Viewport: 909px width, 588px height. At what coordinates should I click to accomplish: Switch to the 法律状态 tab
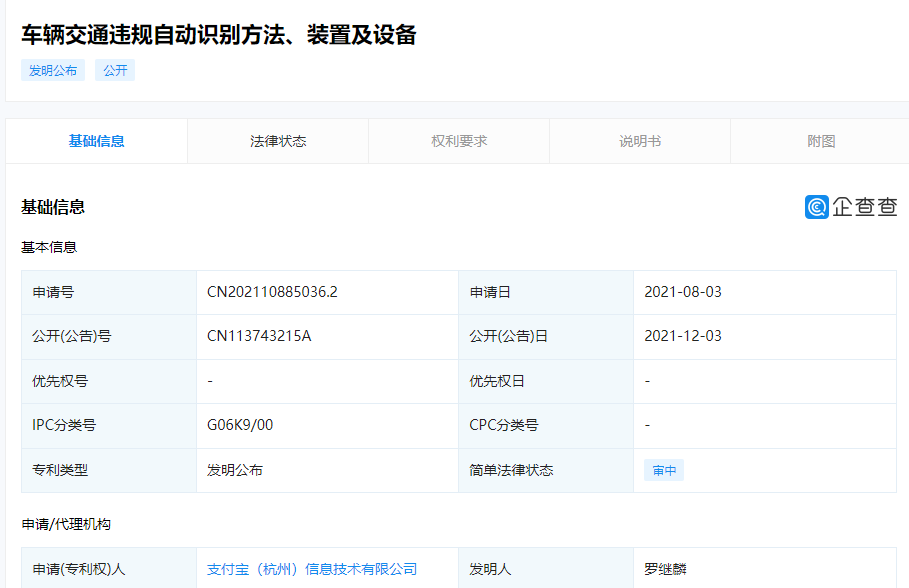click(x=278, y=141)
